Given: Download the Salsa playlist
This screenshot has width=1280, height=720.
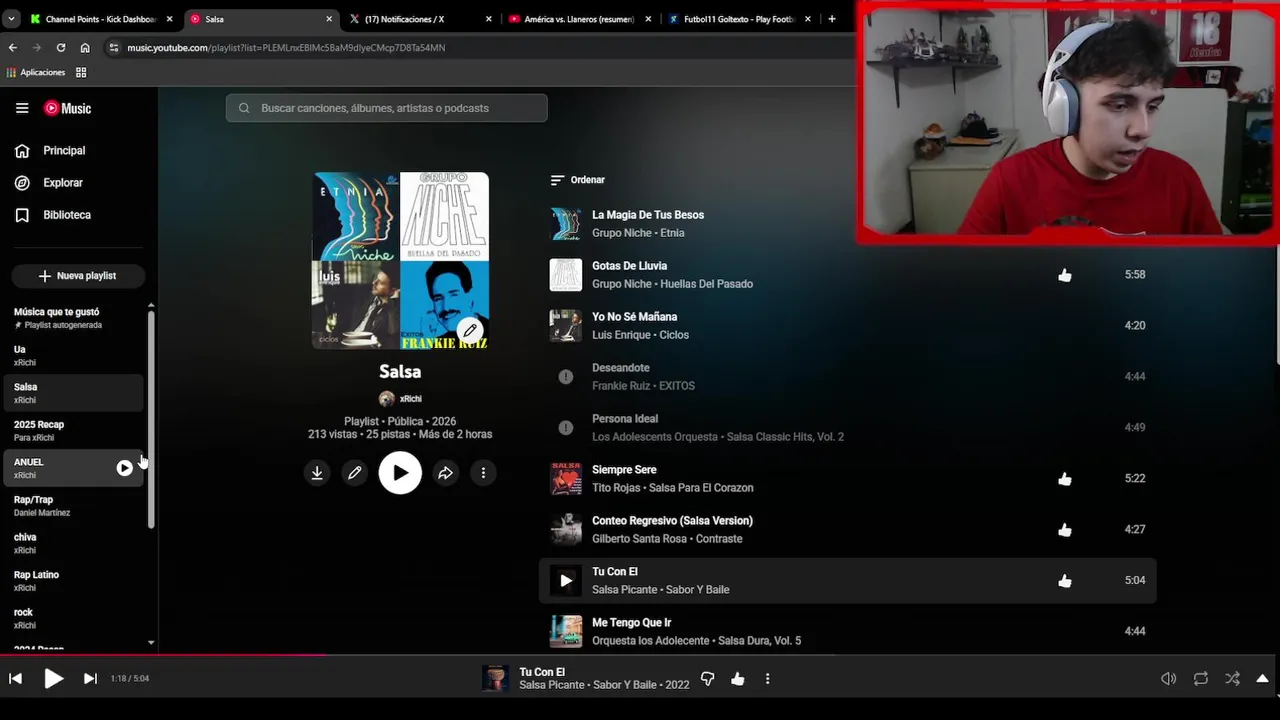Looking at the screenshot, I should coord(317,473).
